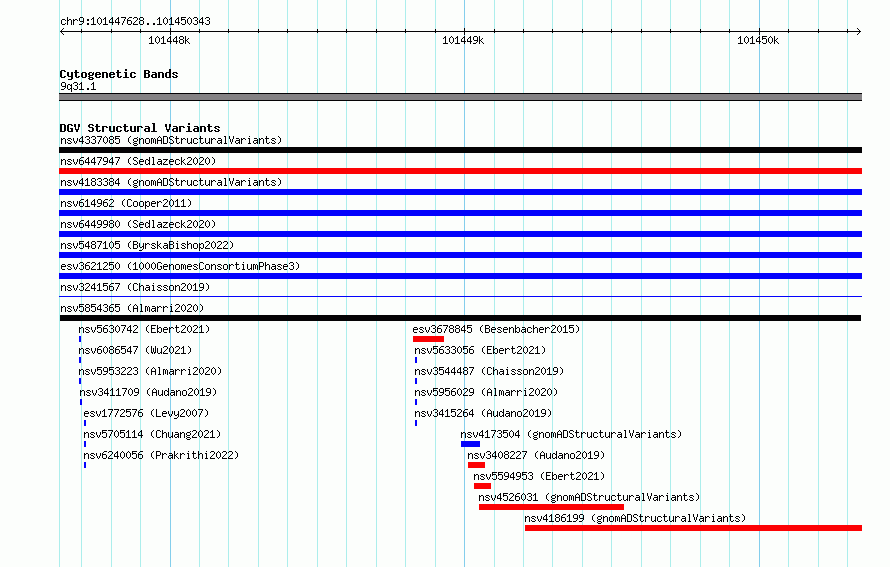
Task: Click the red bar under nsv4186199
Action: pyautogui.click(x=694, y=528)
